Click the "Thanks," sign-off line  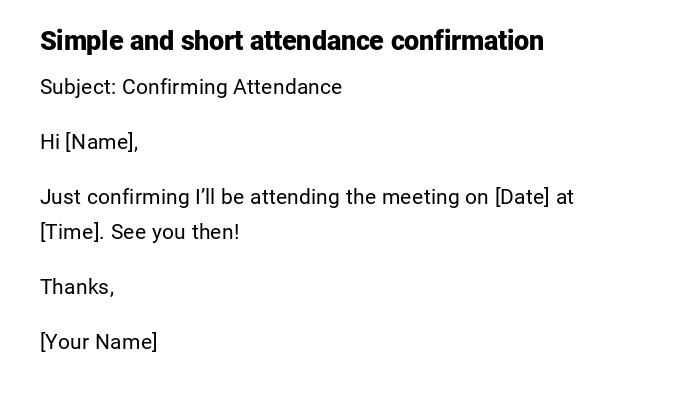pyautogui.click(x=77, y=287)
